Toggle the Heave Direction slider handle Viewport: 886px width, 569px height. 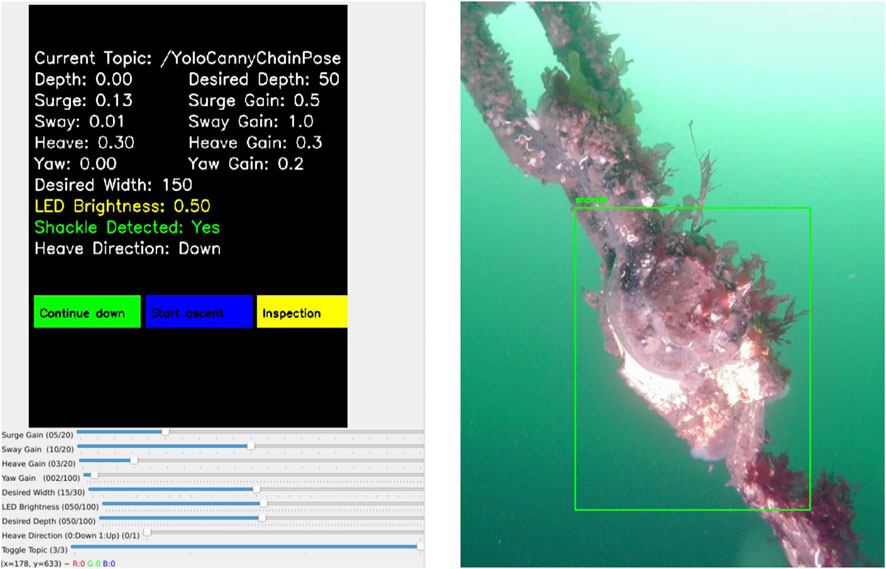pos(147,533)
